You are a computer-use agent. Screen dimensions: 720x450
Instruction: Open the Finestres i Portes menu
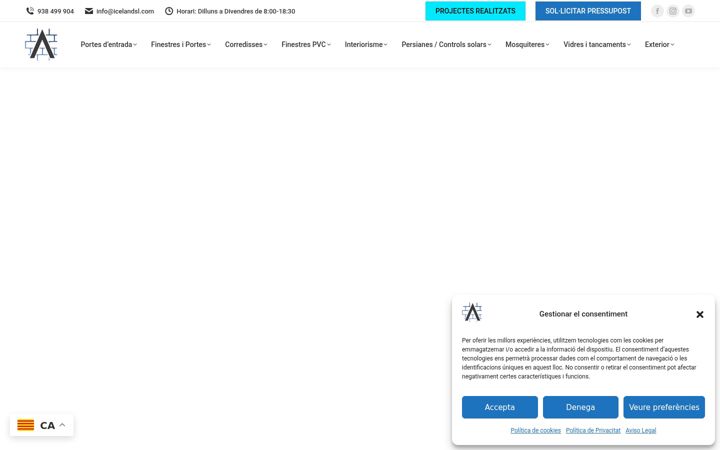180,45
